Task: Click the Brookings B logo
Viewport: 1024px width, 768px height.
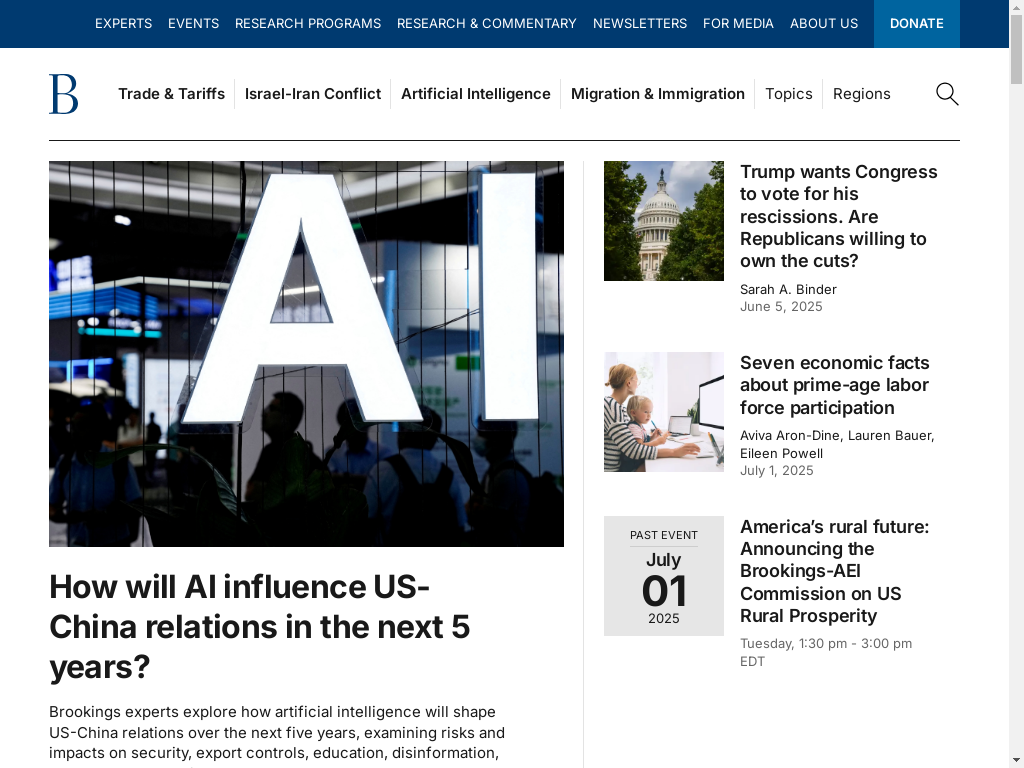Action: pyautogui.click(x=64, y=94)
